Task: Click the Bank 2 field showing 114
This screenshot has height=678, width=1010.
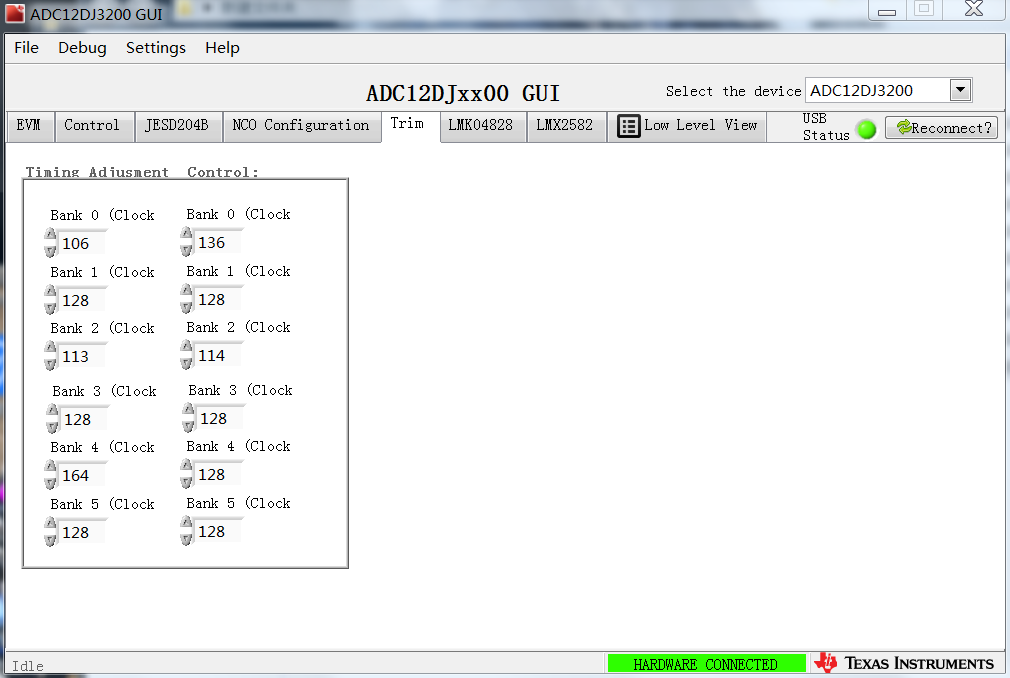Action: click(219, 355)
